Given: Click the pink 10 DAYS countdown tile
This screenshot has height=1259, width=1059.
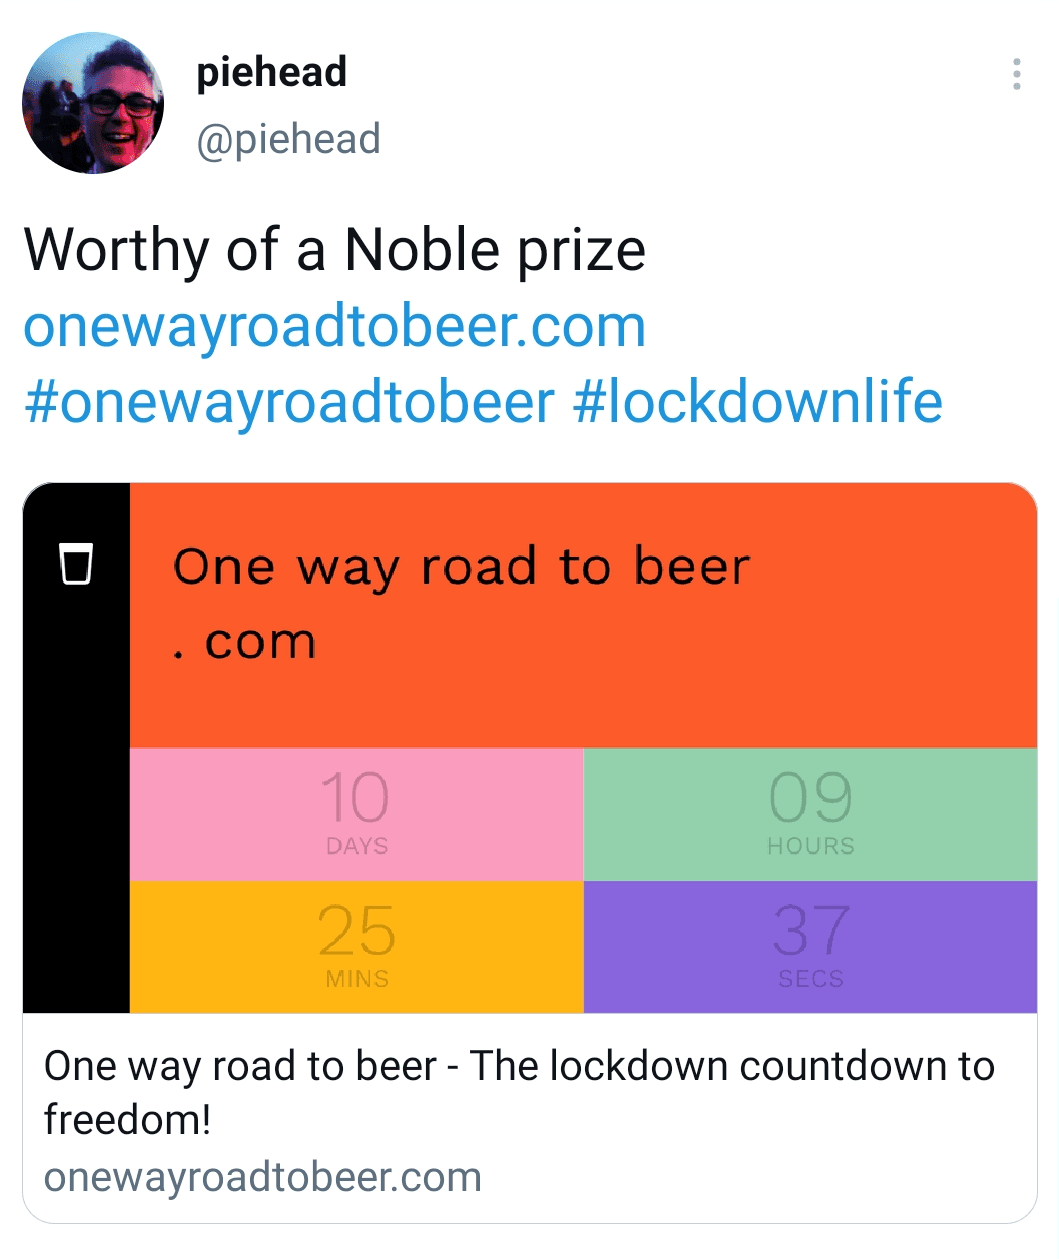Looking at the screenshot, I should (x=356, y=814).
